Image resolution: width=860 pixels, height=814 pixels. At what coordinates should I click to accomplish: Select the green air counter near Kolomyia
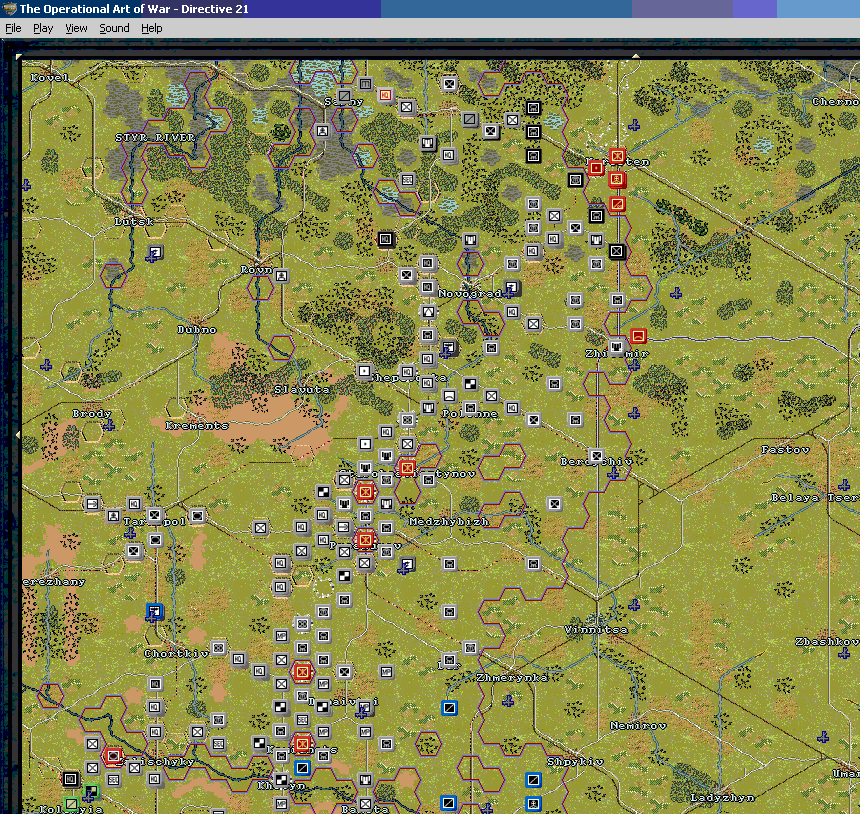[92, 790]
